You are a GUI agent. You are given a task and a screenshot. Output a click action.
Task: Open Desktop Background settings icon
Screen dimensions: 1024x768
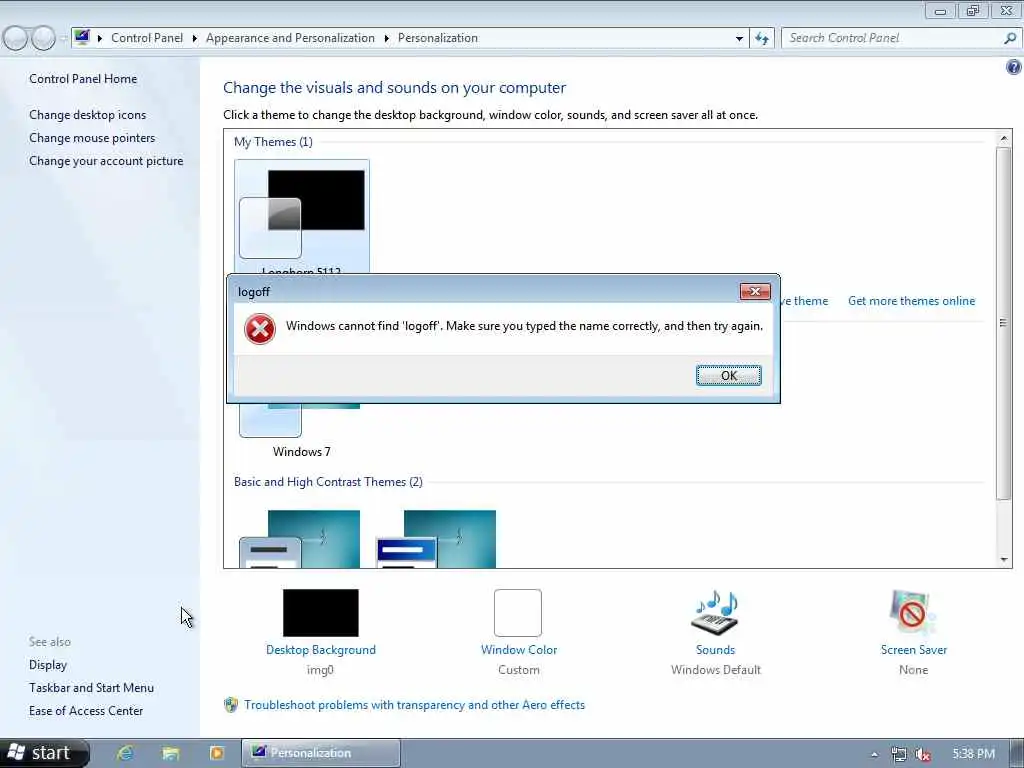pos(321,613)
